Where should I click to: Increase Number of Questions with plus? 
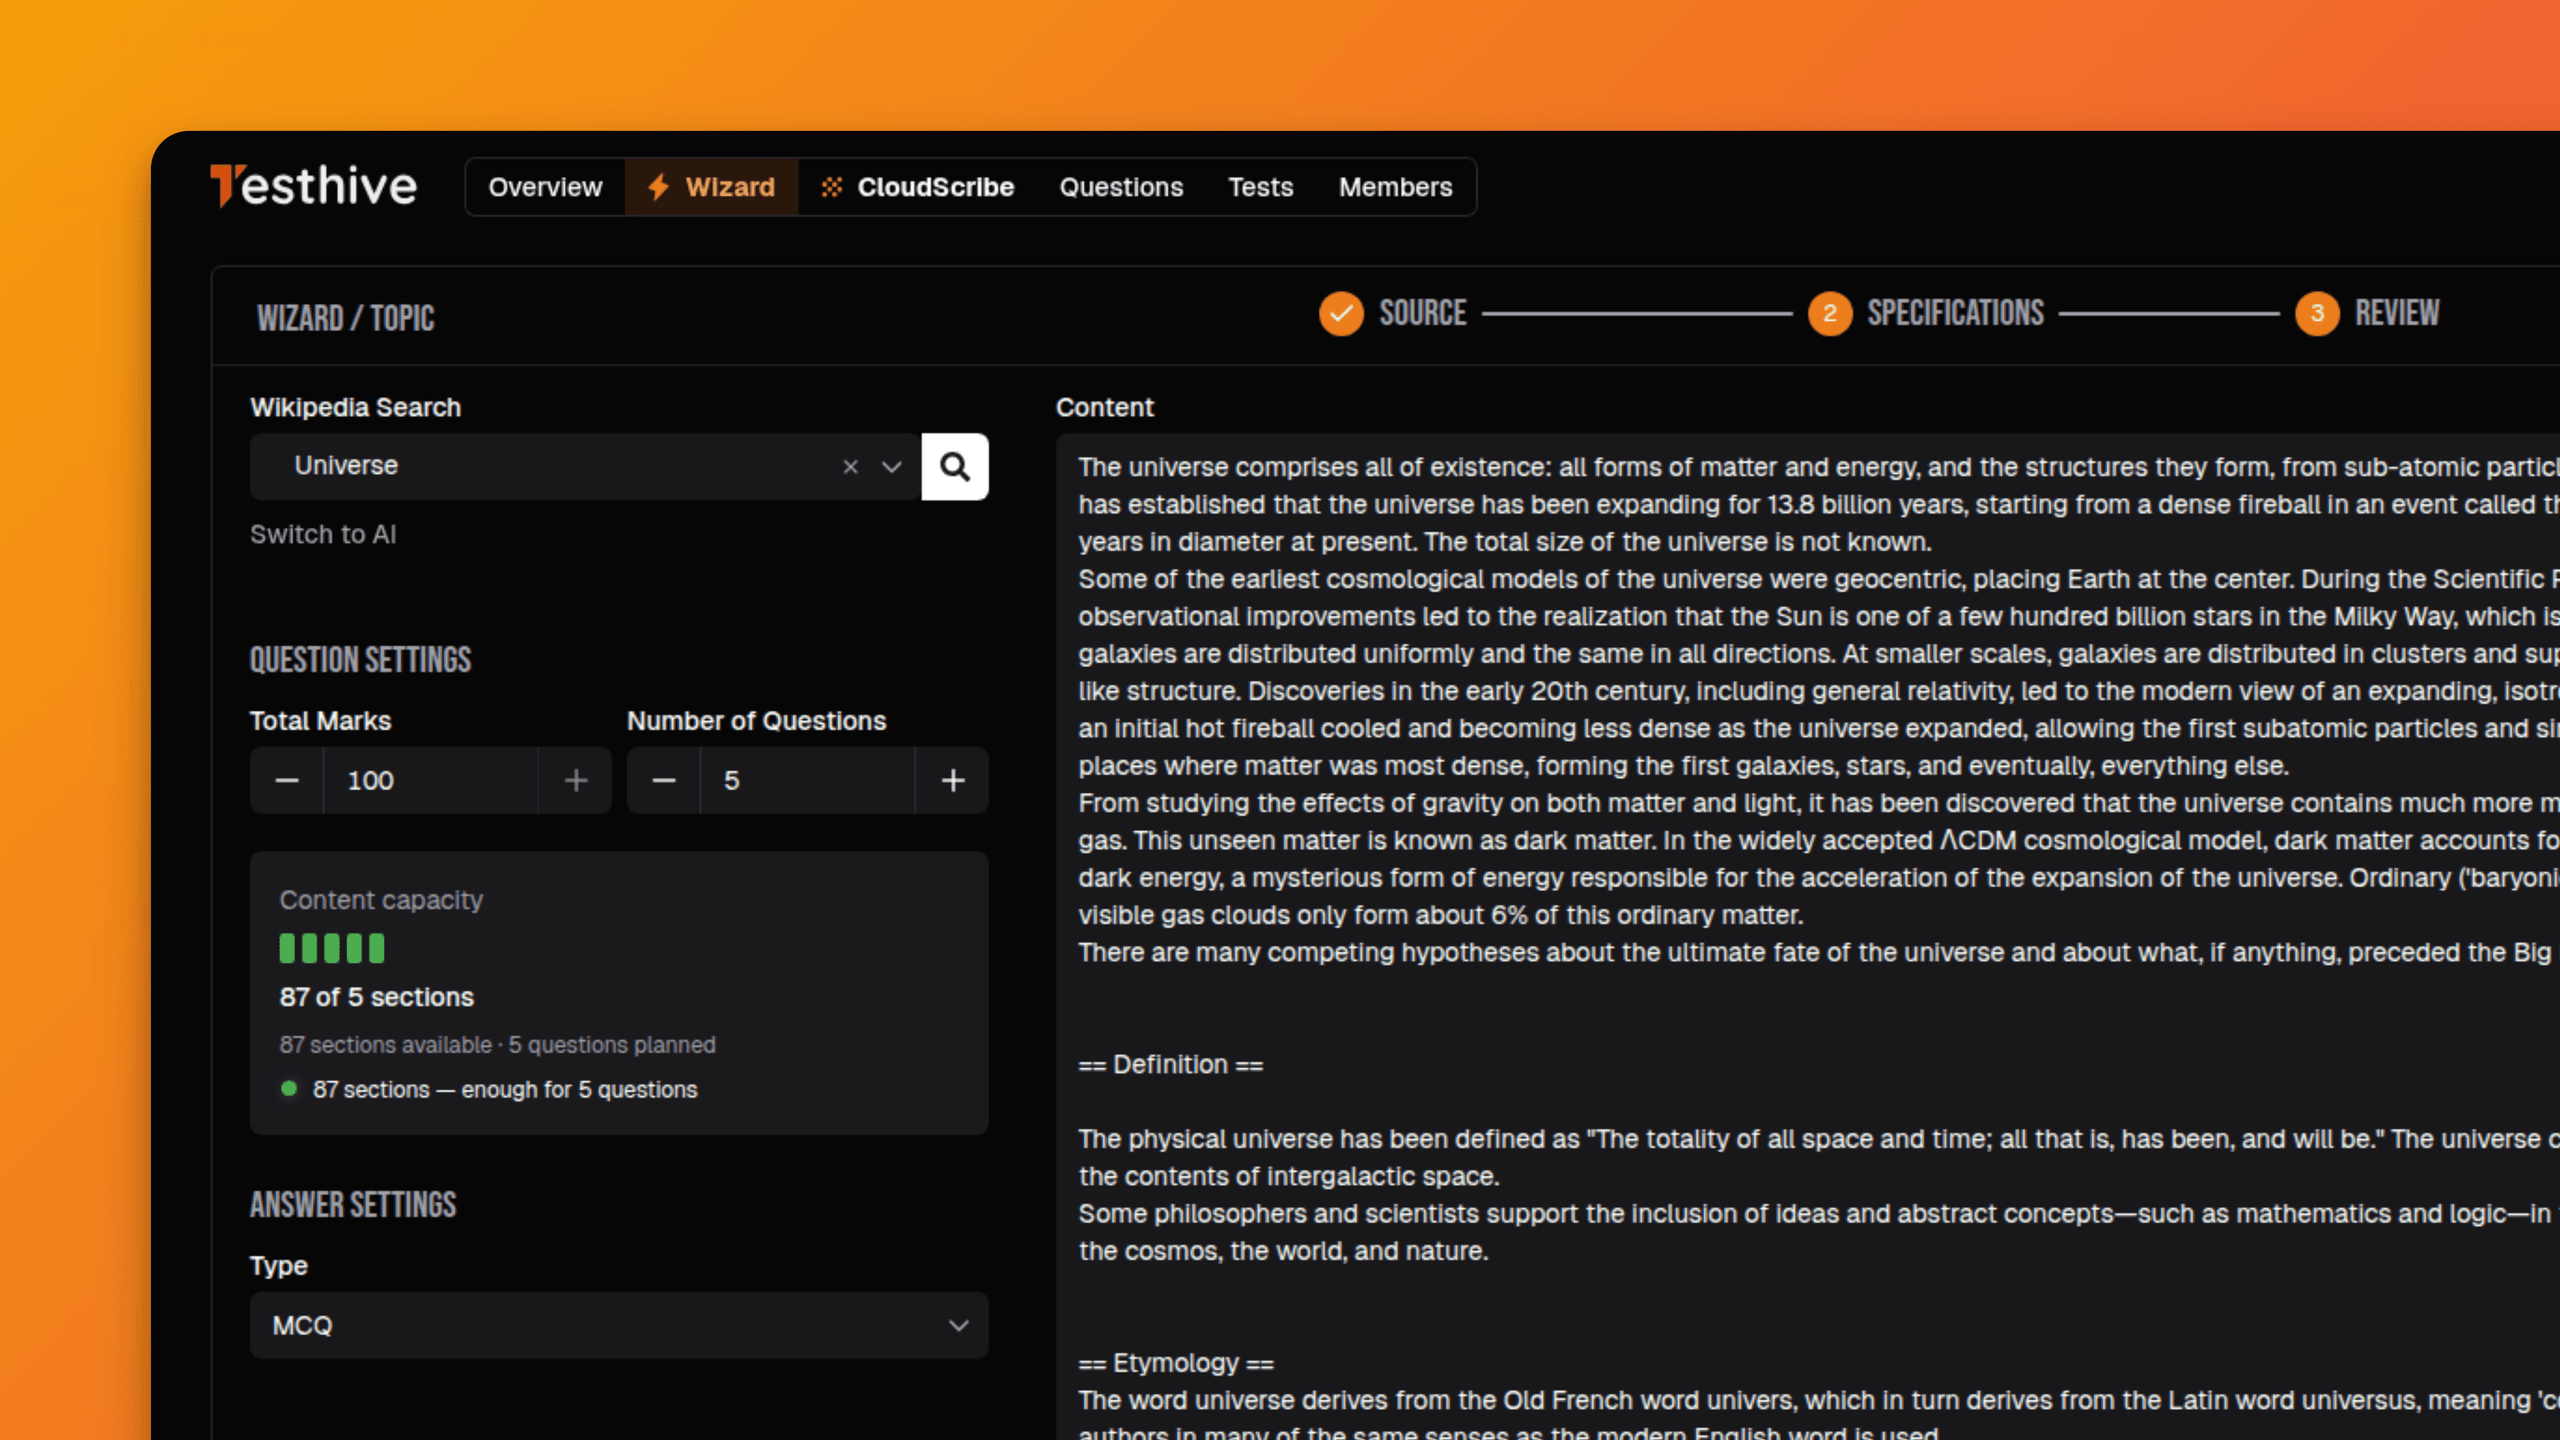953,780
